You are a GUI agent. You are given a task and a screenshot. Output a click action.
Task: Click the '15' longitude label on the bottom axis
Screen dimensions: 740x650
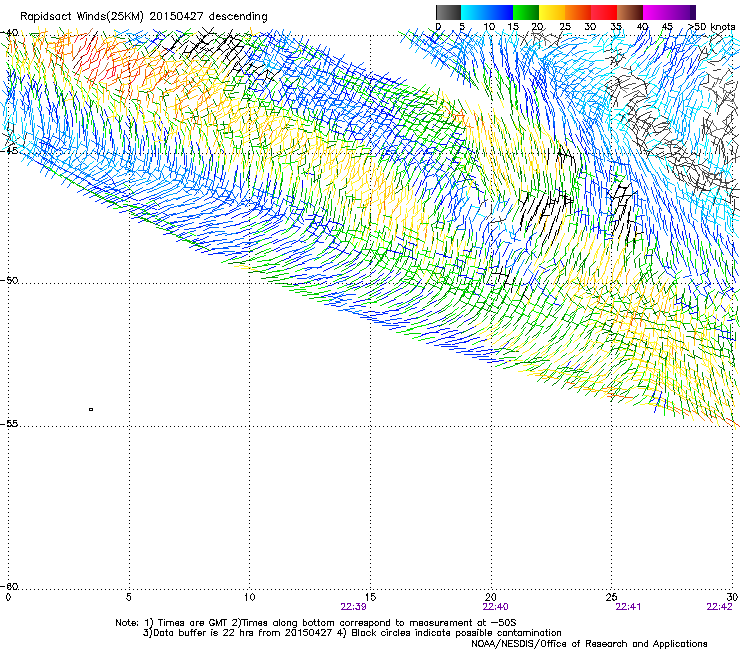[370, 597]
